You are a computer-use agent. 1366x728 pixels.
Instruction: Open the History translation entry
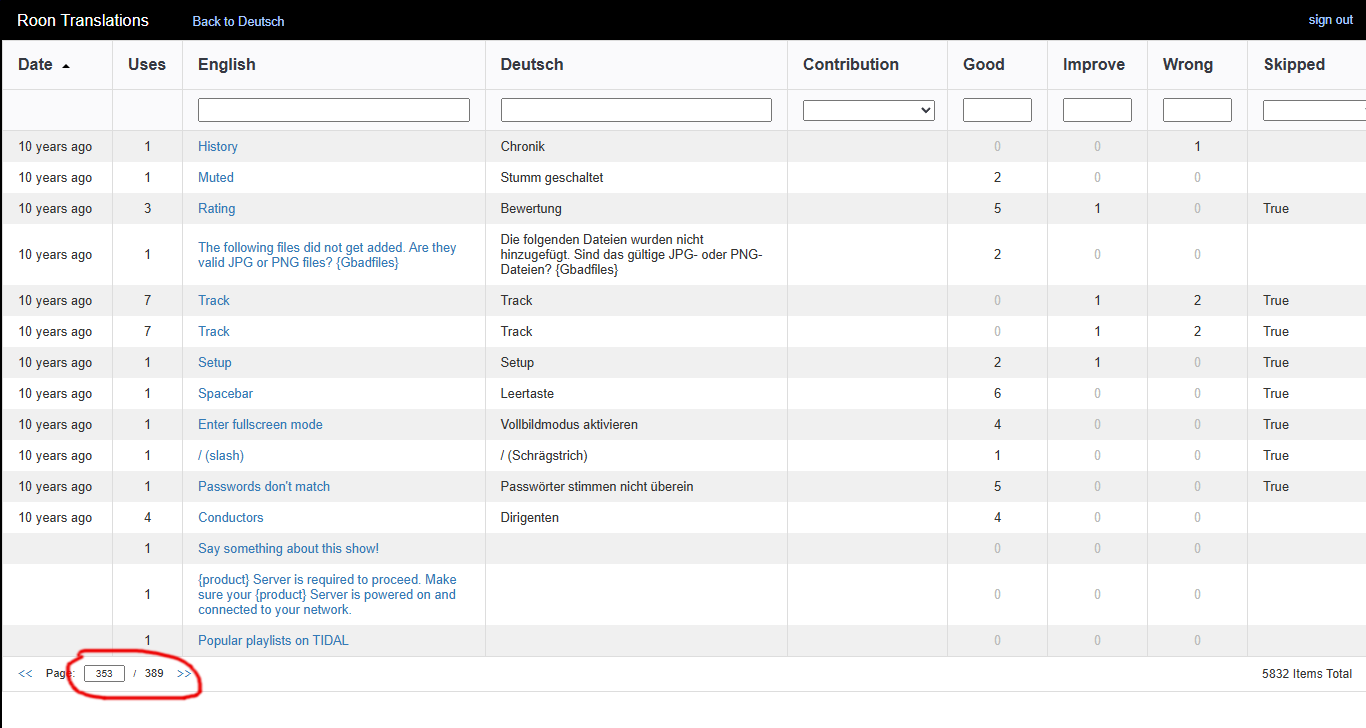click(218, 147)
